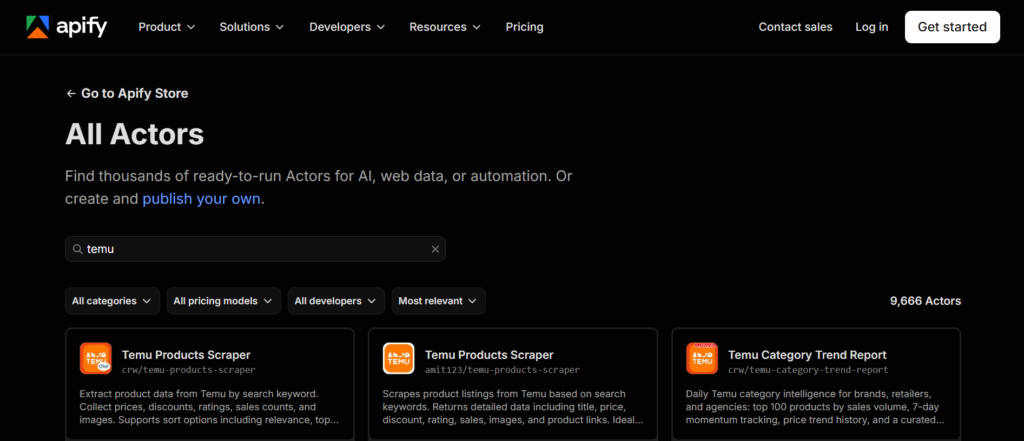Click description starting 'Daily Temu category'
Image resolution: width=1024 pixels, height=441 pixels.
click(x=815, y=407)
